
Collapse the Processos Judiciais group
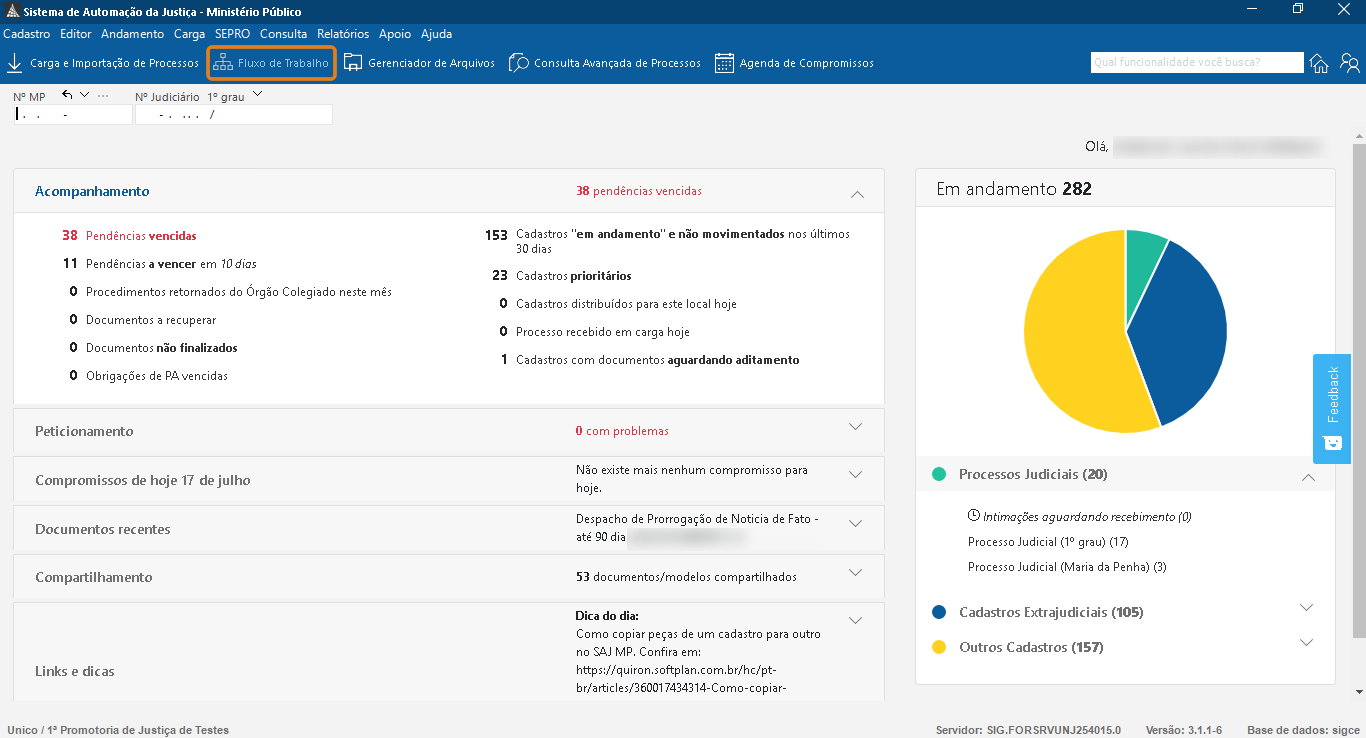(1308, 478)
